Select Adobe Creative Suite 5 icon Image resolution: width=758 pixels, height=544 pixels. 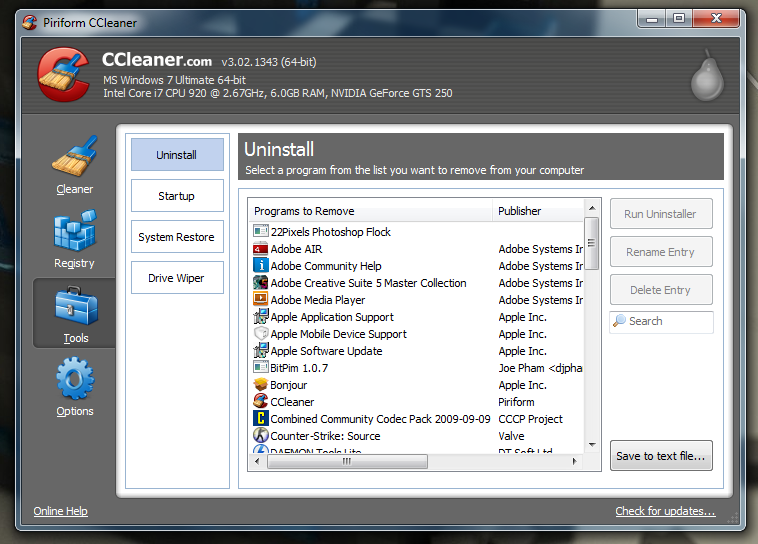pos(261,282)
